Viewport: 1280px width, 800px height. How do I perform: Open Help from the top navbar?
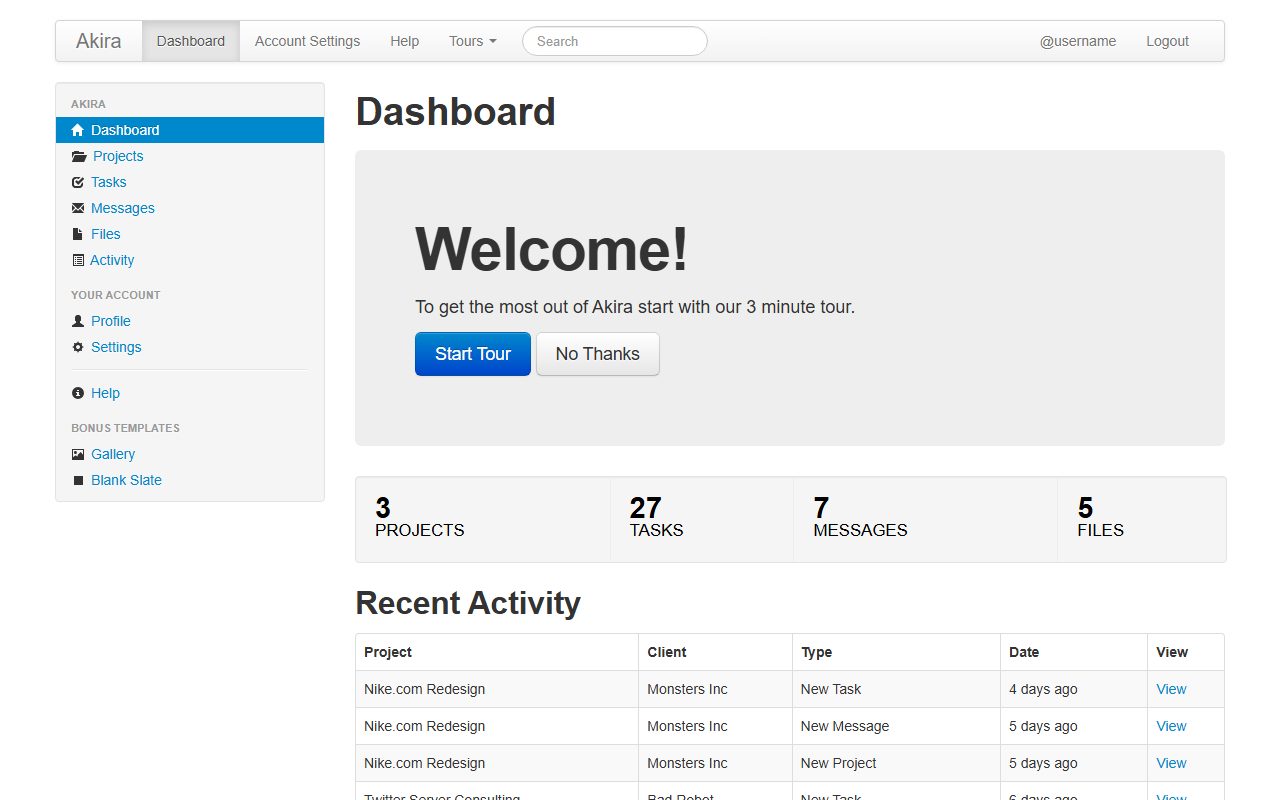point(404,41)
